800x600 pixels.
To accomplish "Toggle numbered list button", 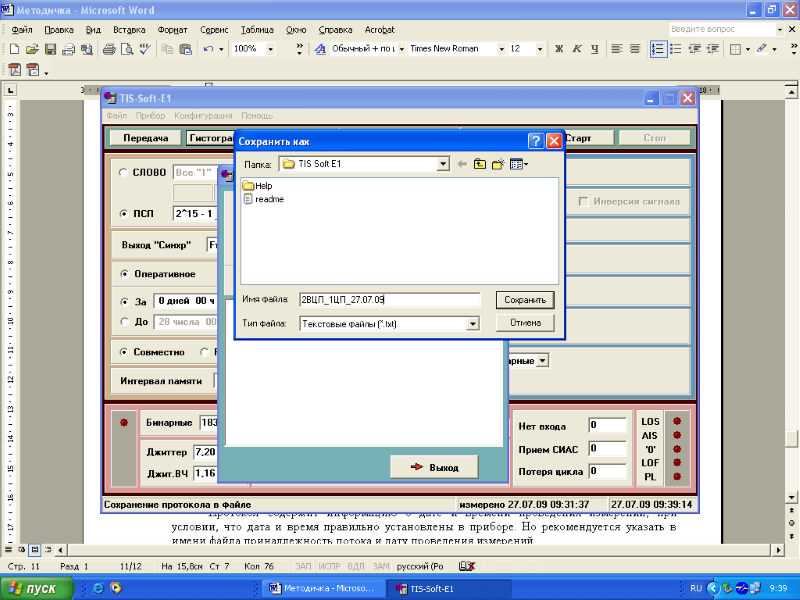I will point(658,49).
